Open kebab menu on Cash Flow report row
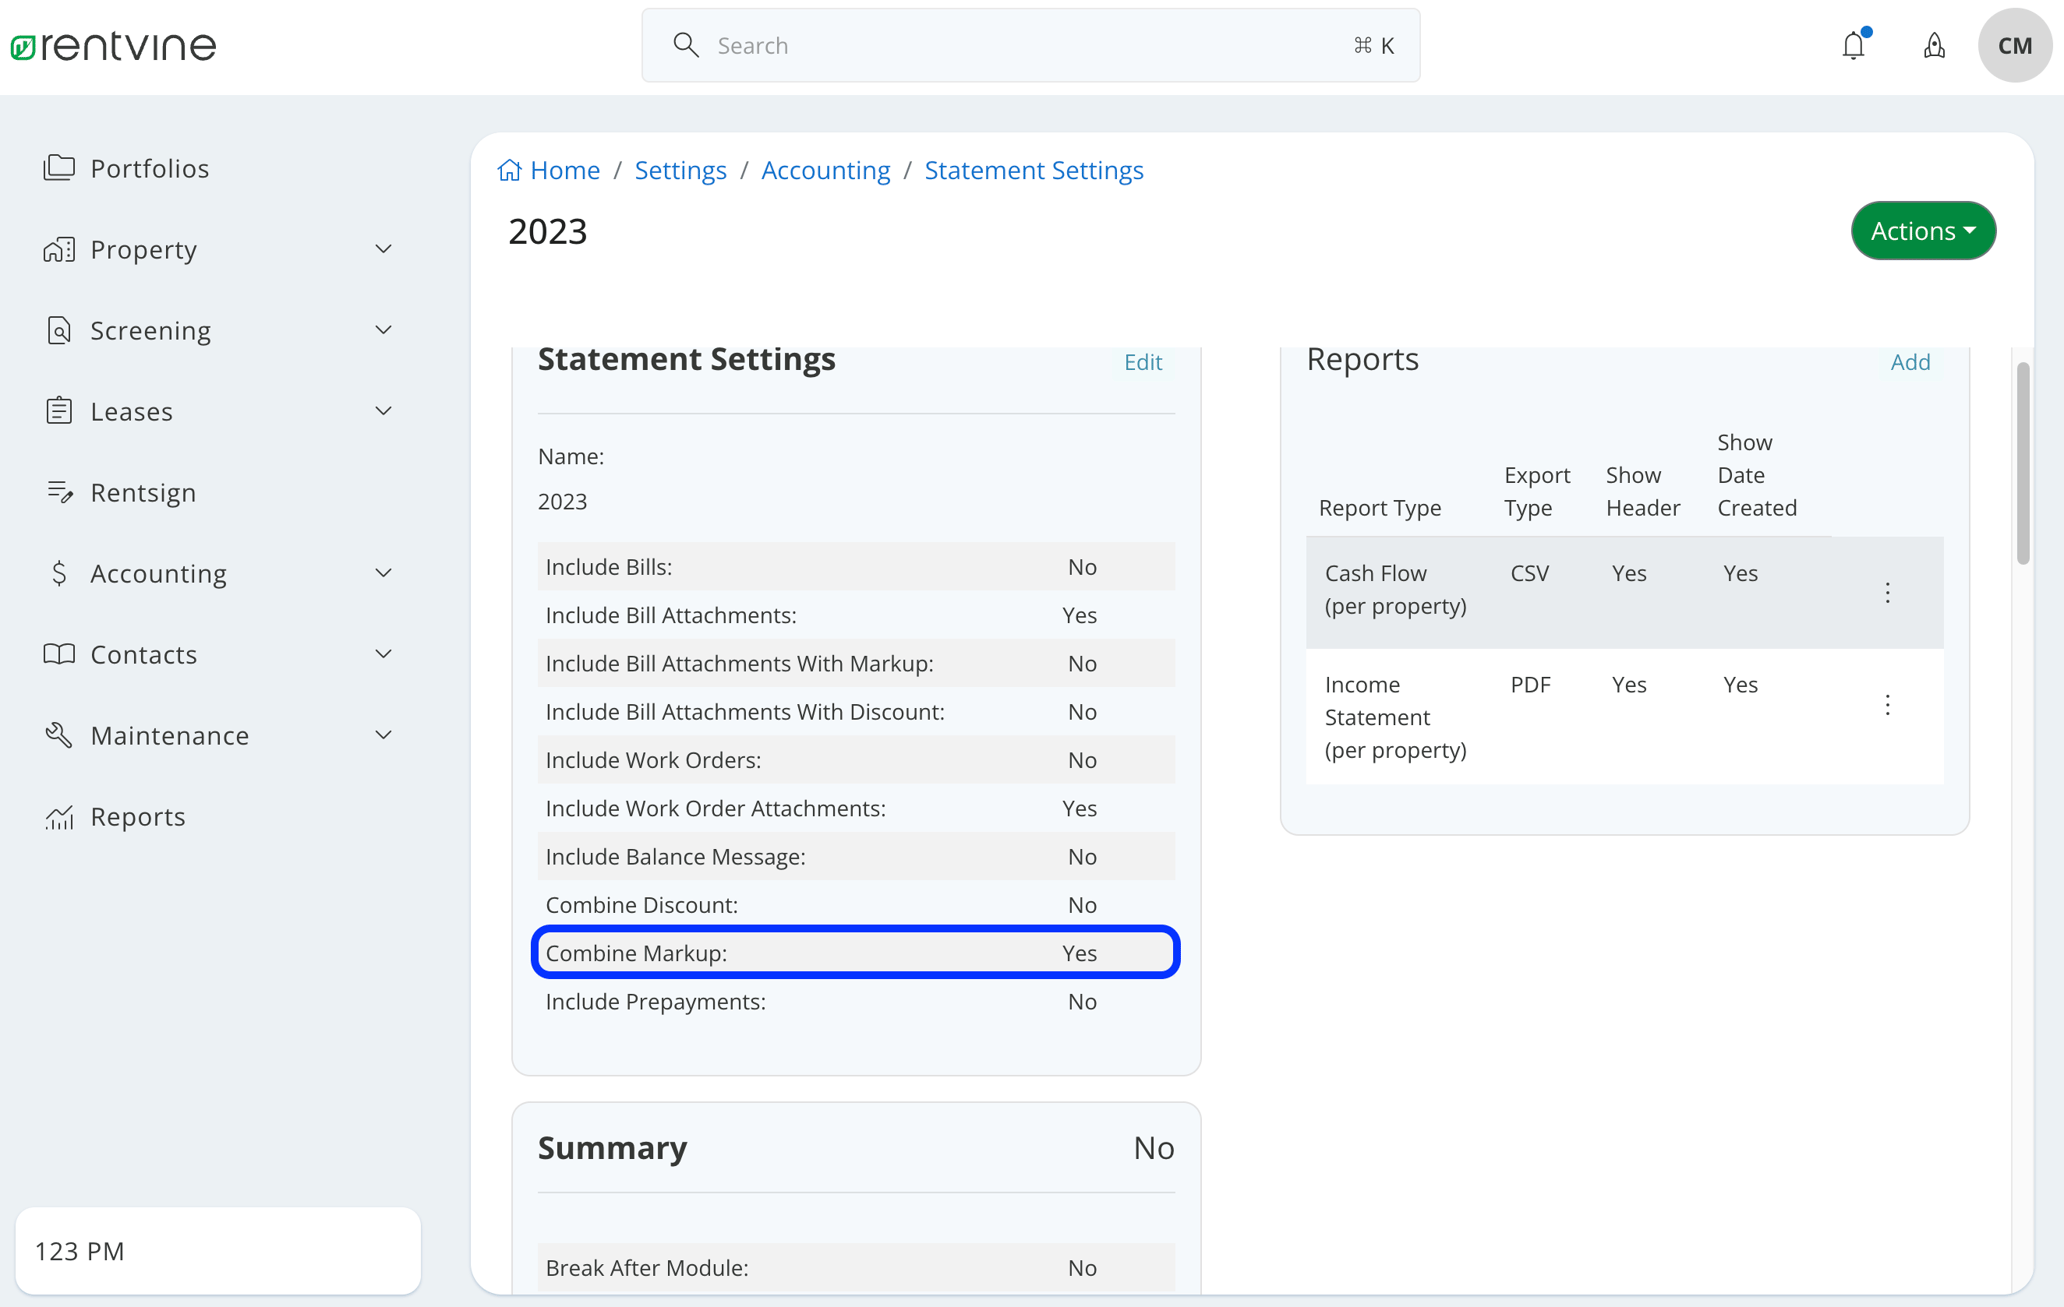2064x1307 pixels. coord(1888,592)
